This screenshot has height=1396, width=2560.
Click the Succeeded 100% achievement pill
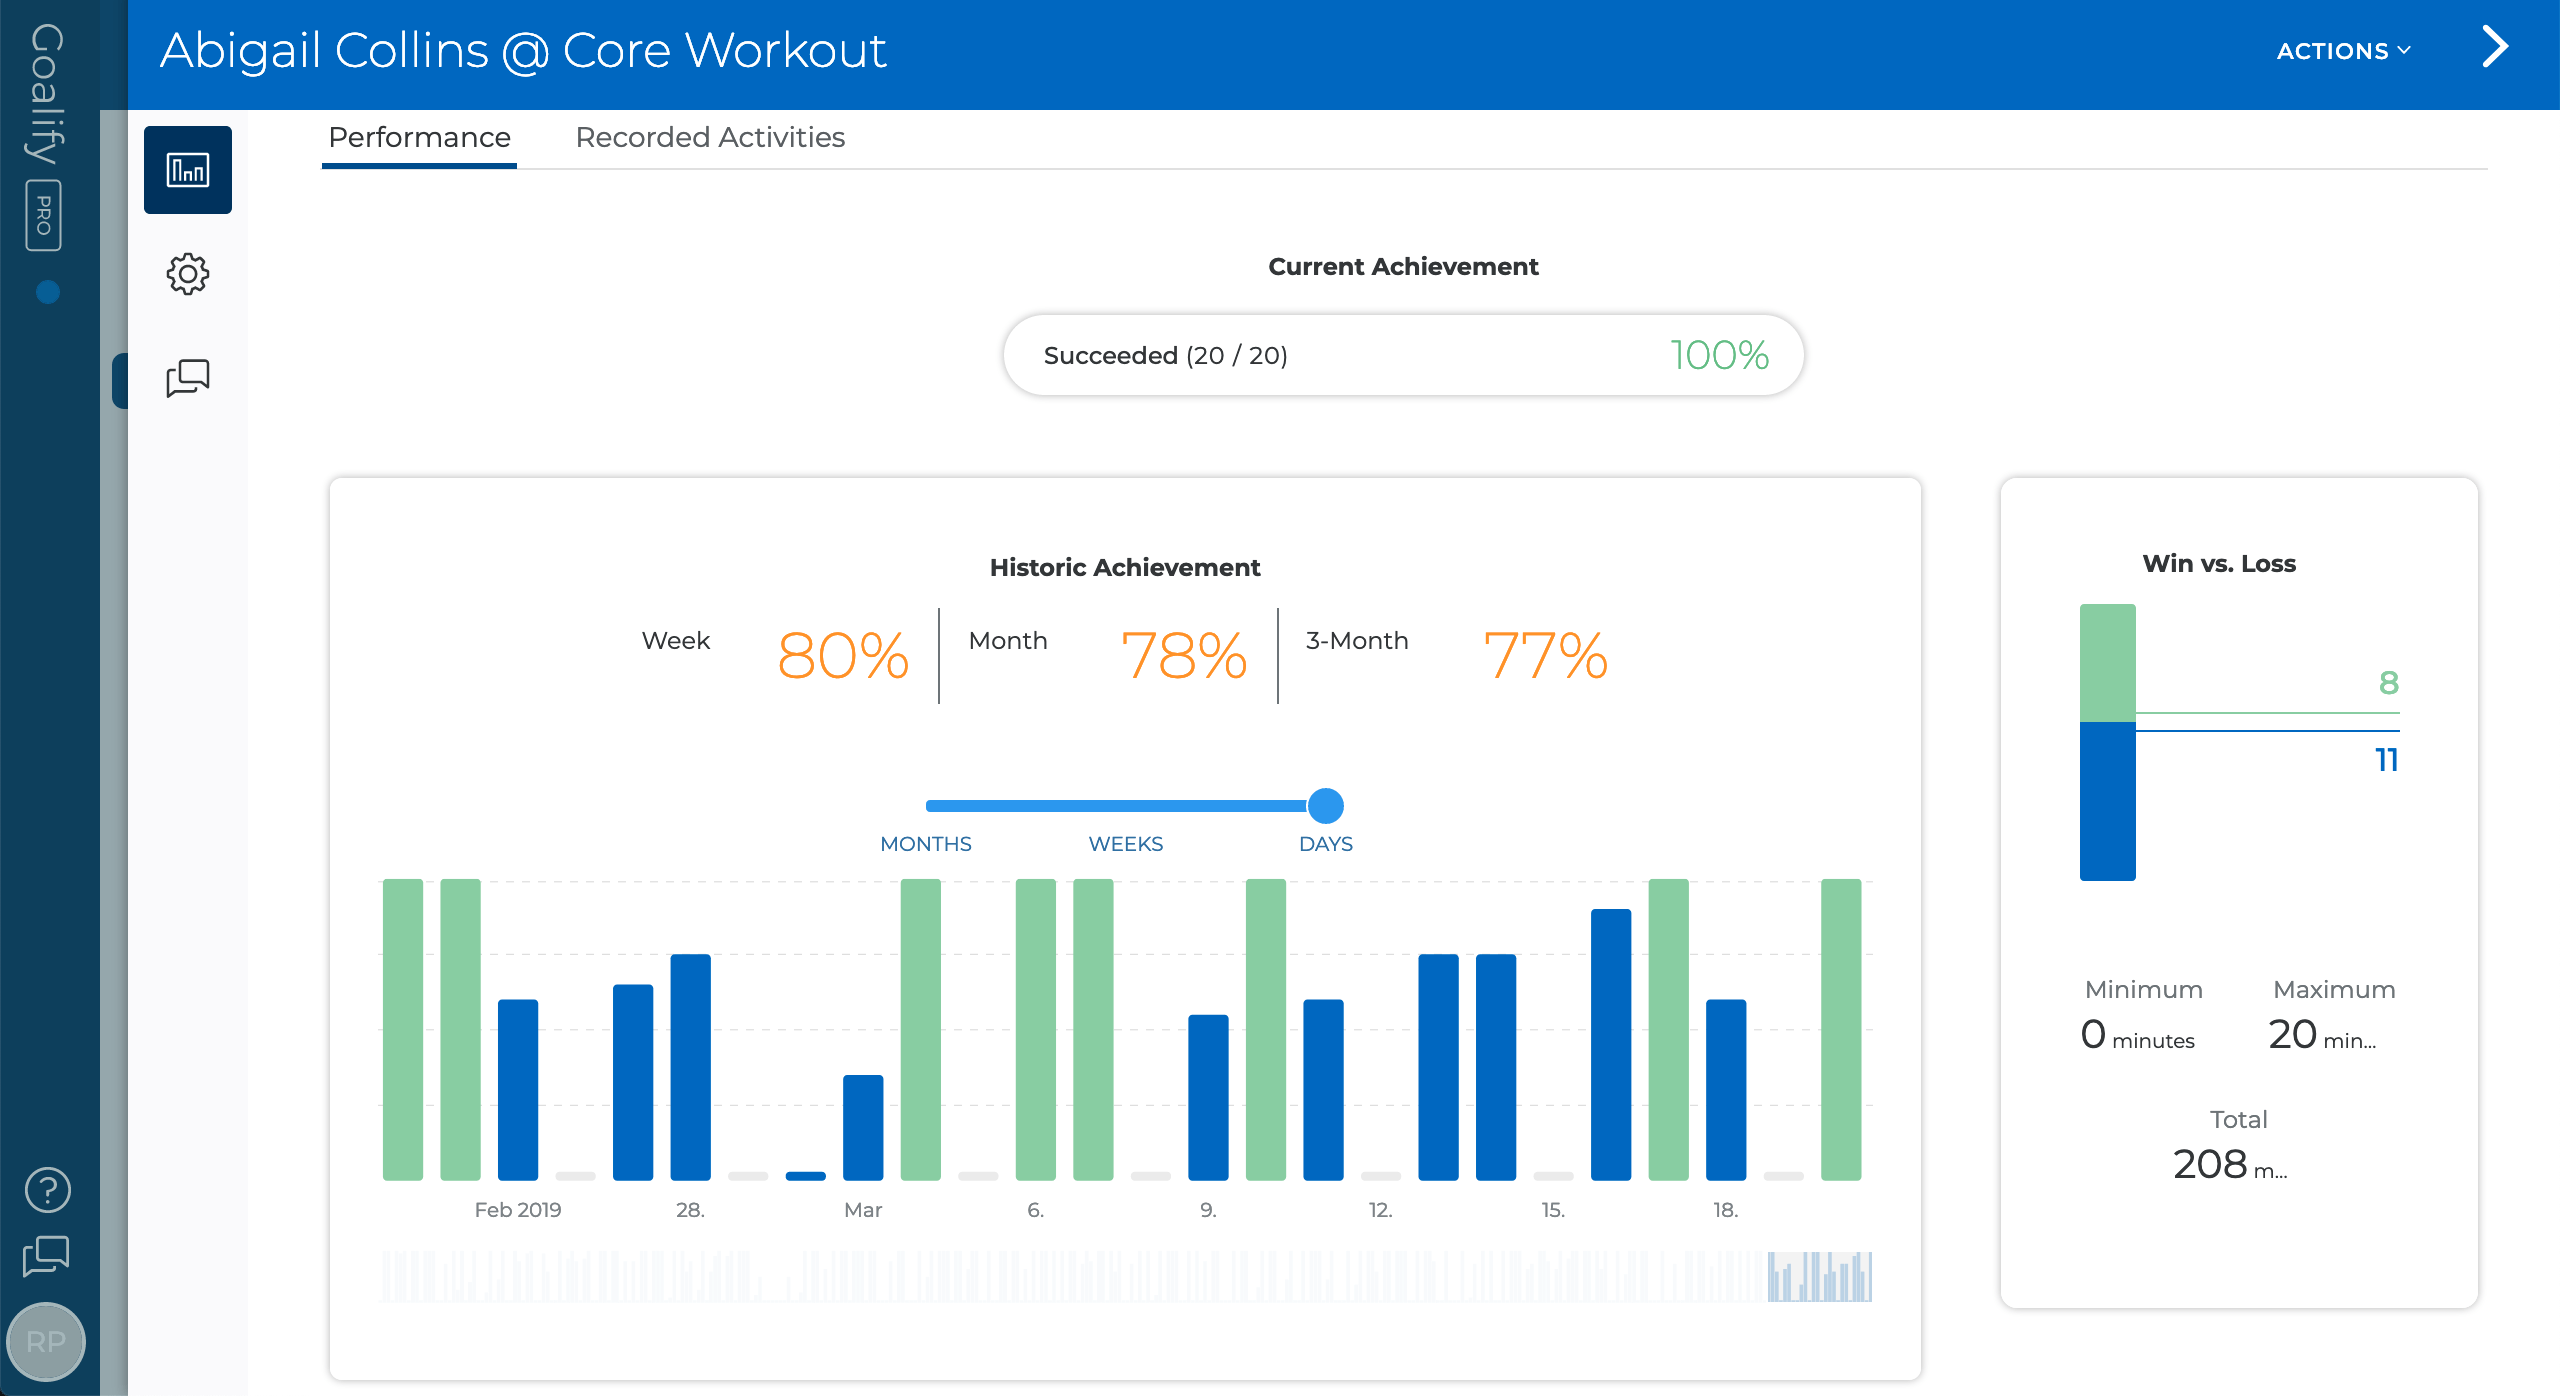[1404, 354]
